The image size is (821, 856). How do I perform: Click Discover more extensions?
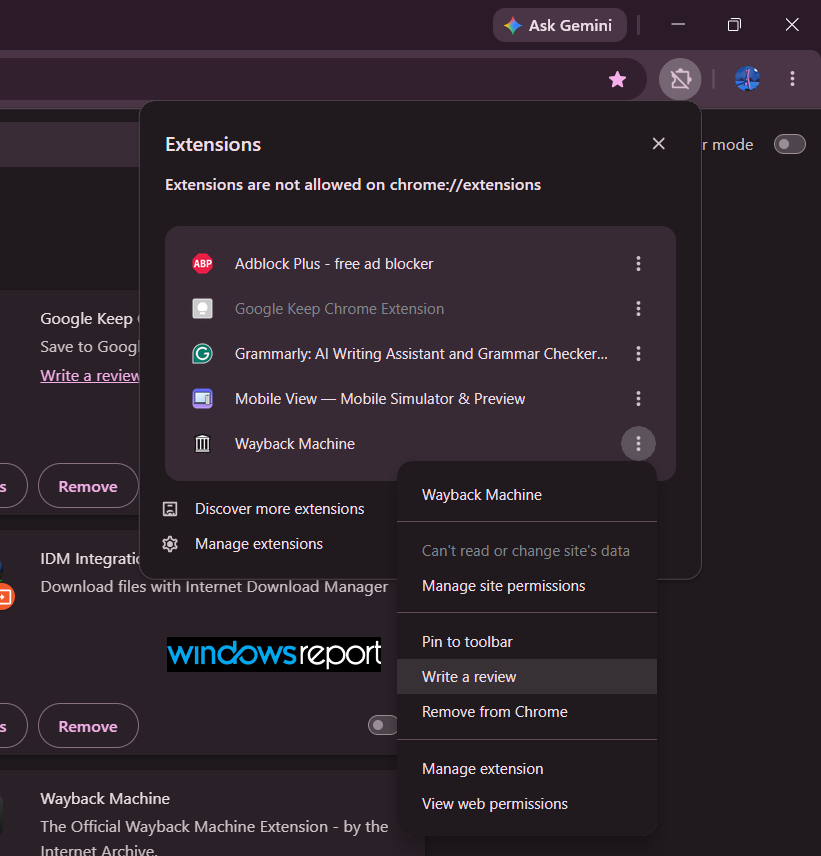point(279,509)
